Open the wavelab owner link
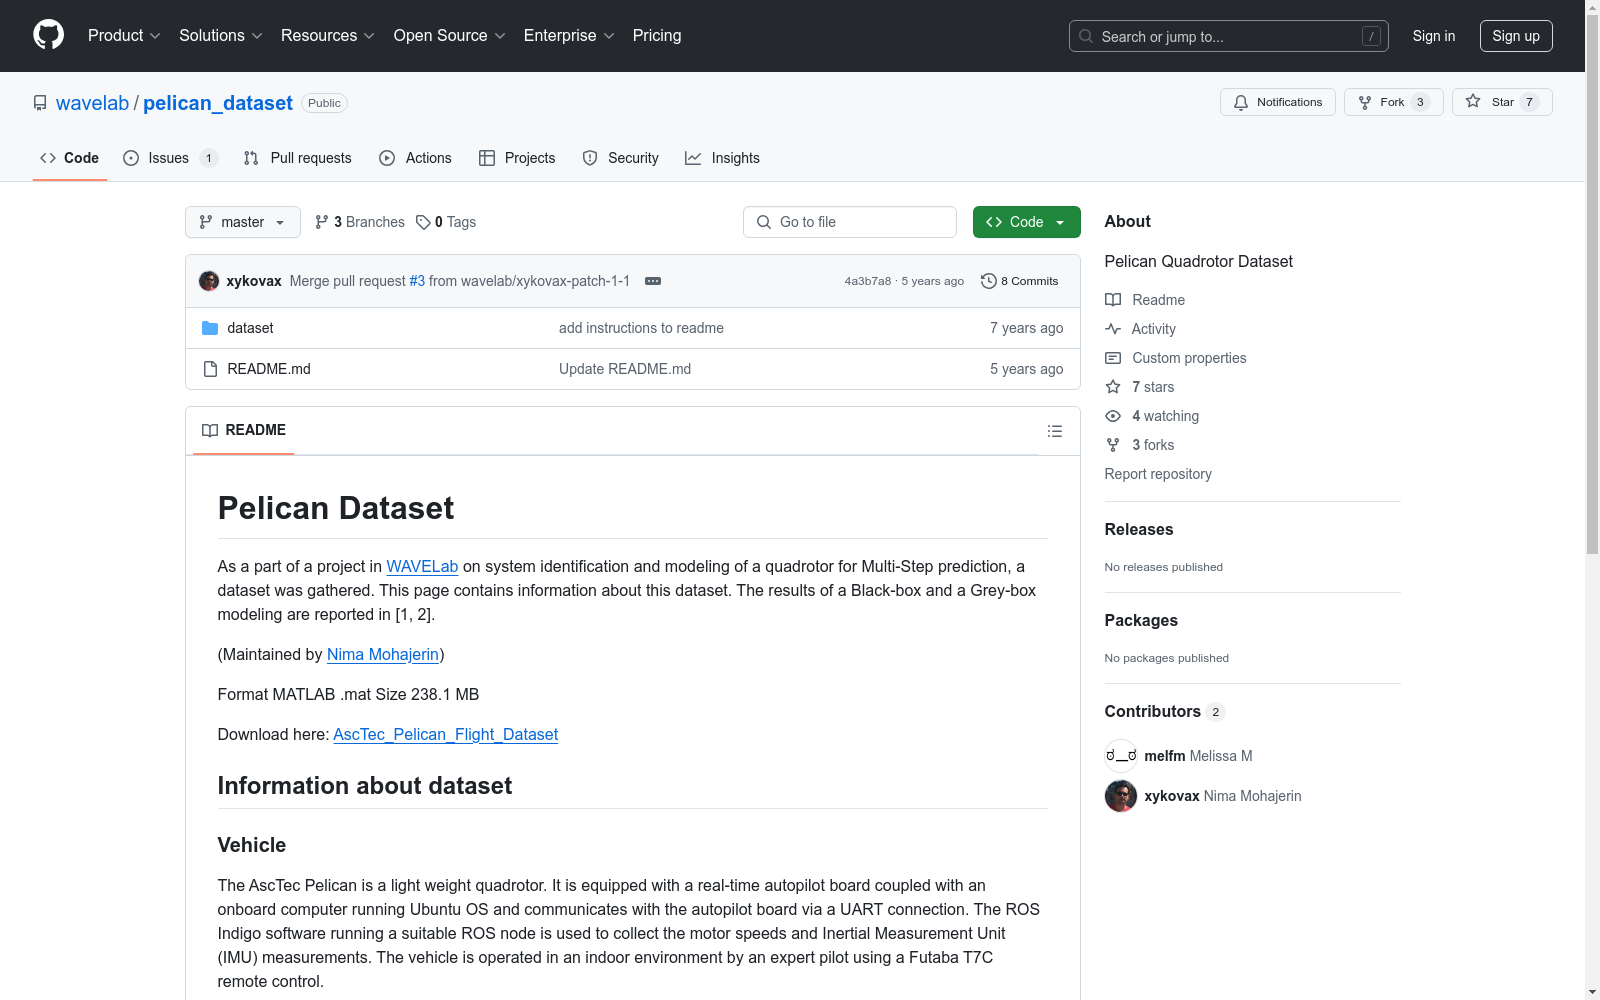1600x1000 pixels. (x=93, y=103)
